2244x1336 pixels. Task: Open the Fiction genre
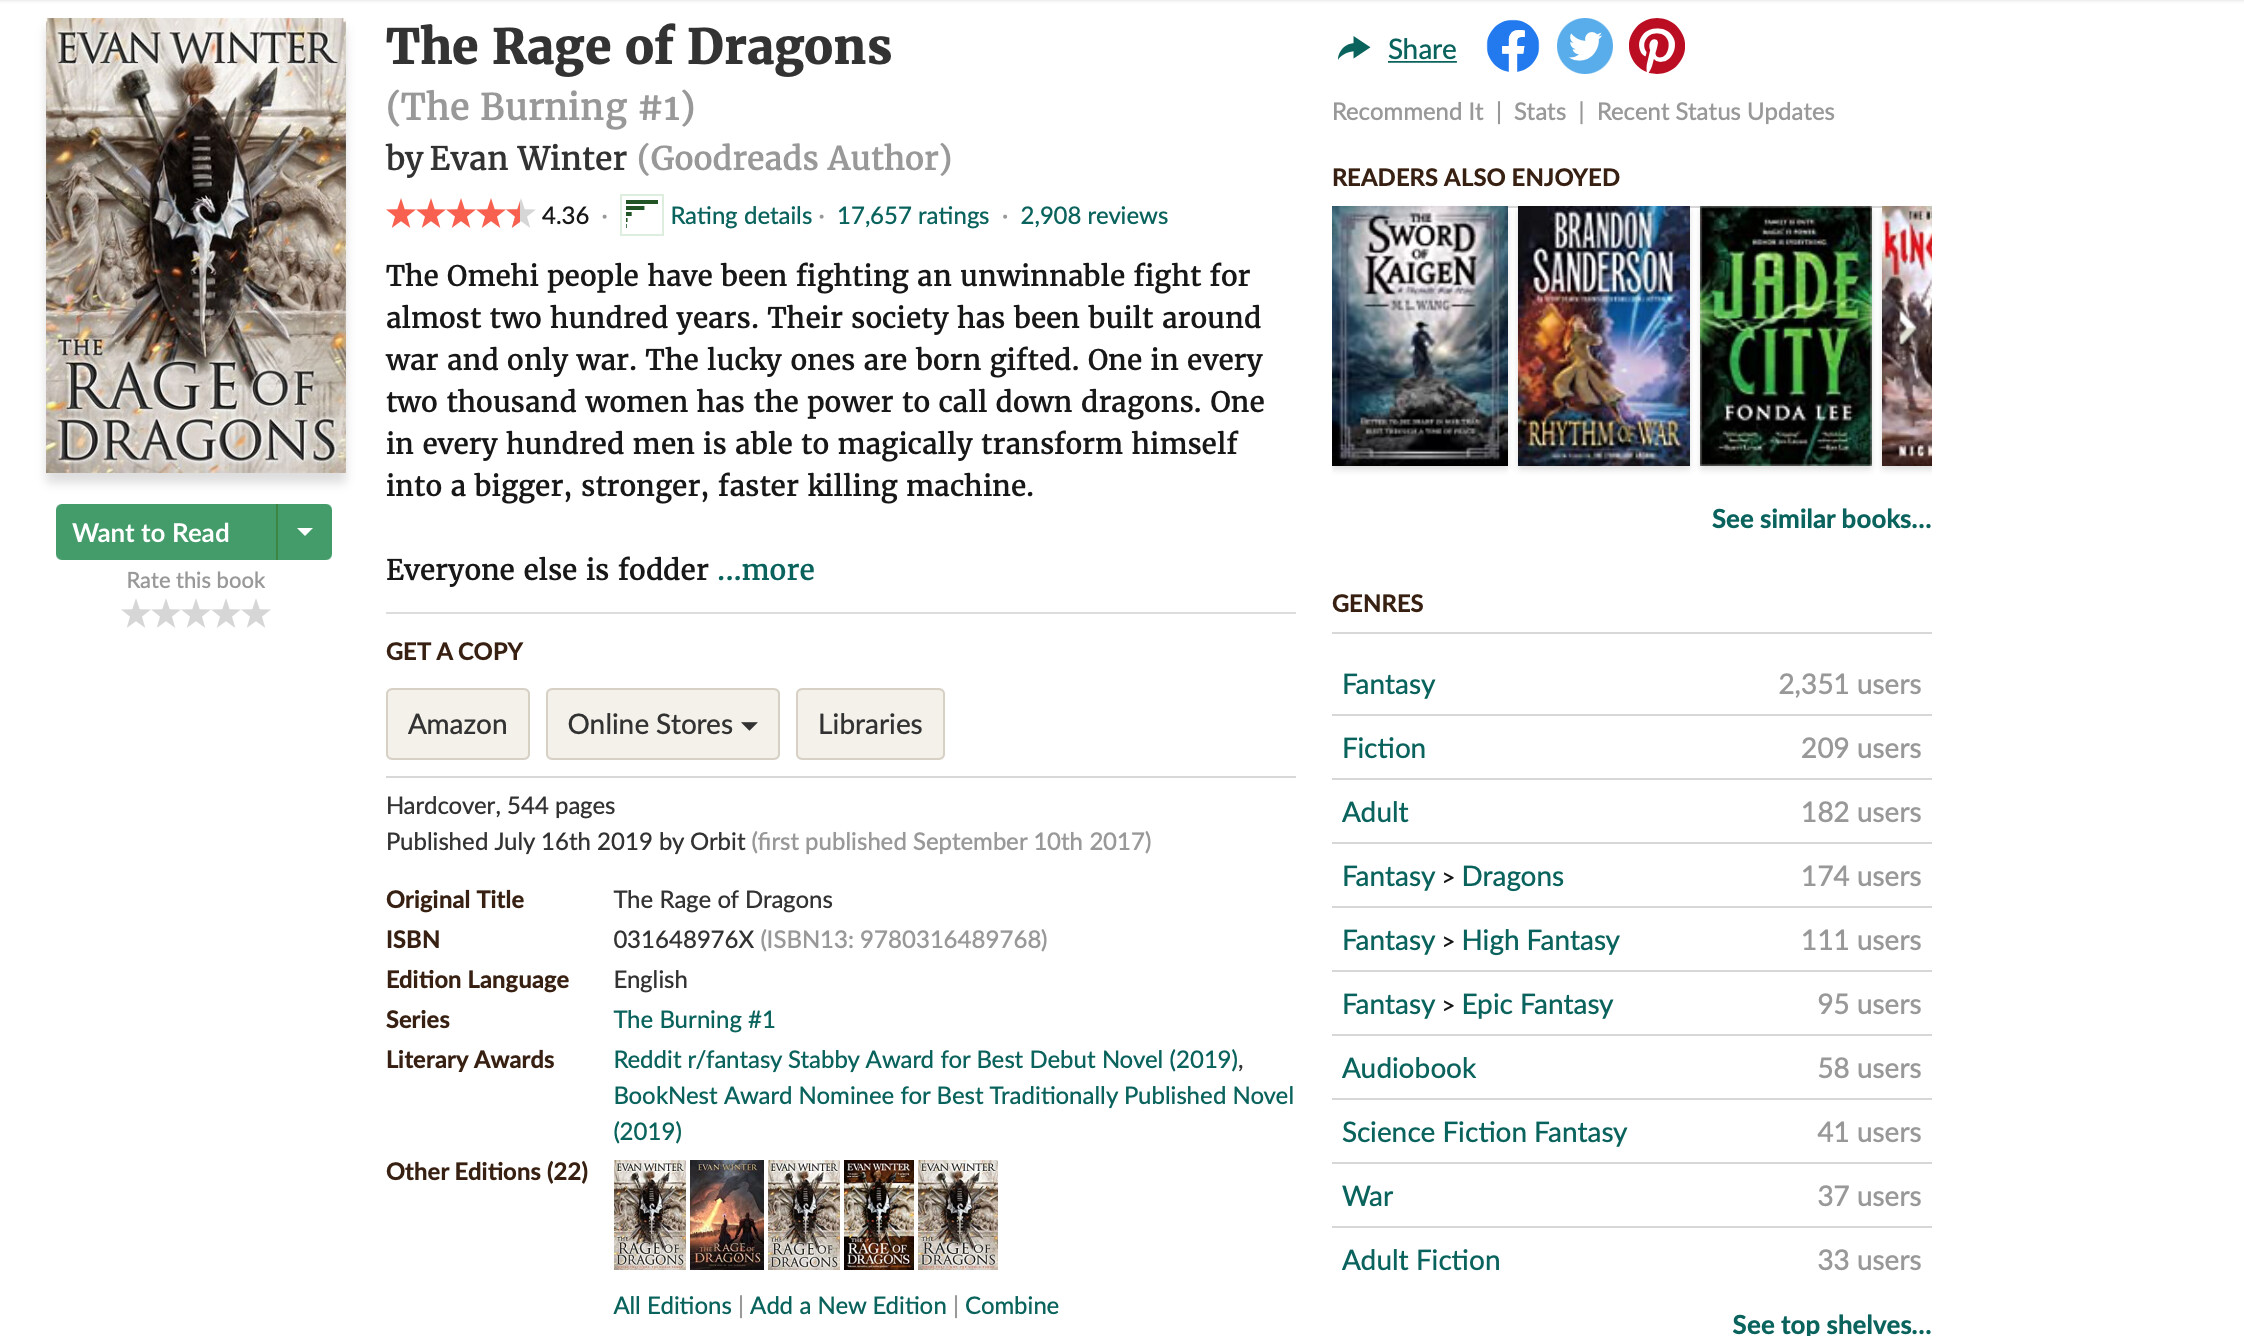1383,748
